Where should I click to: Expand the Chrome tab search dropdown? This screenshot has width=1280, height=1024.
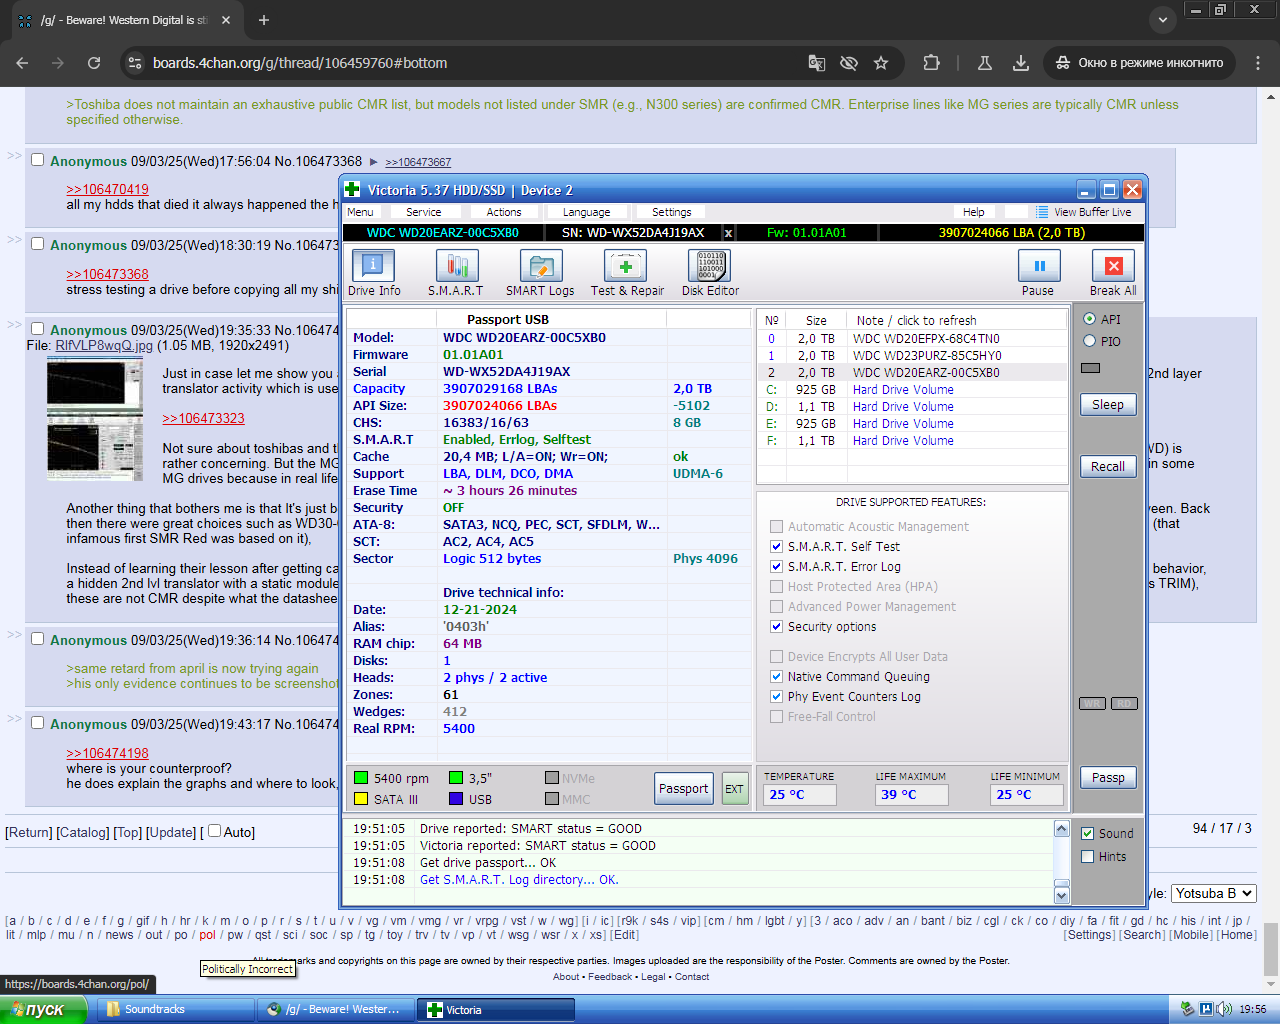coord(1162,20)
